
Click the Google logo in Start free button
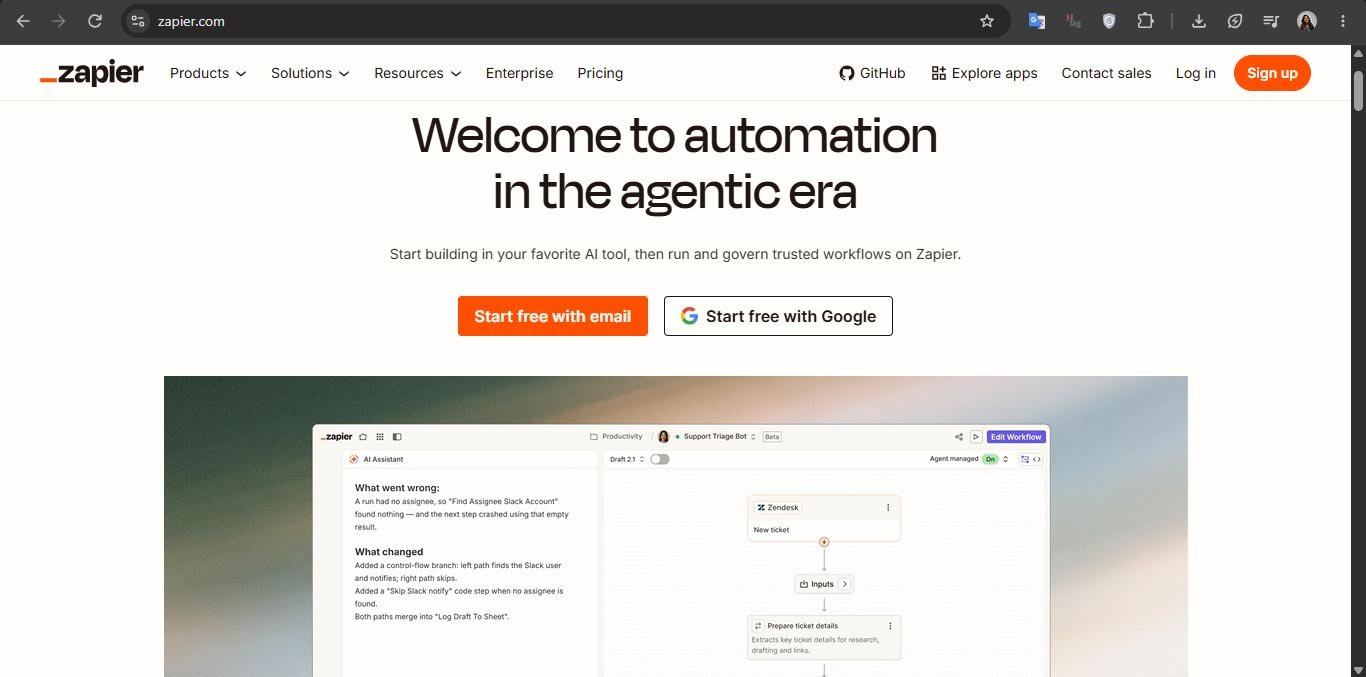click(x=689, y=316)
